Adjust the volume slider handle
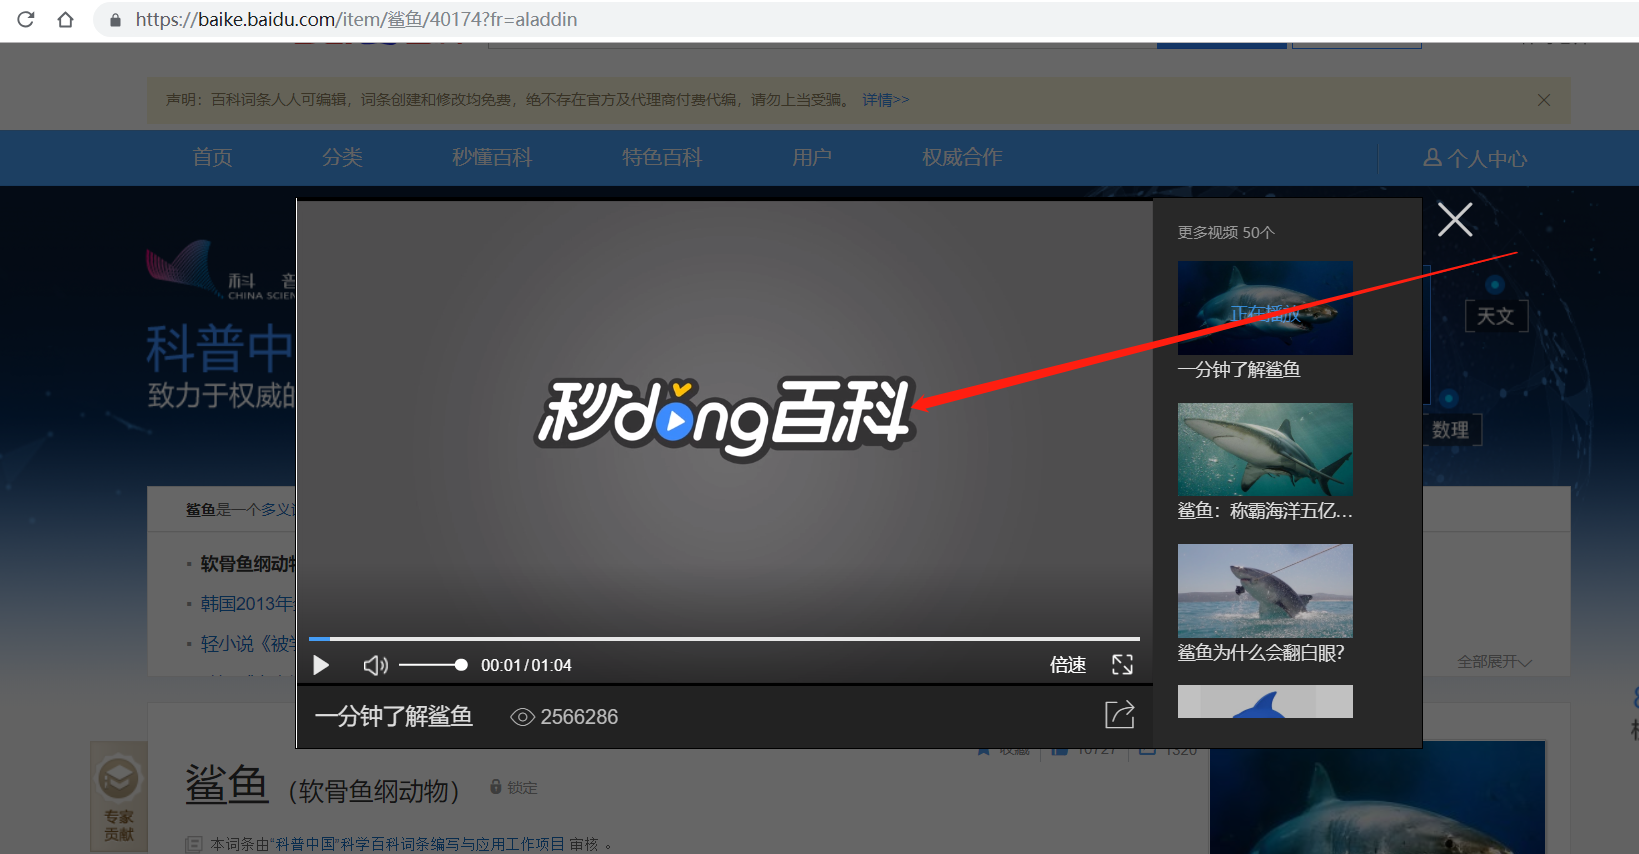 (460, 665)
